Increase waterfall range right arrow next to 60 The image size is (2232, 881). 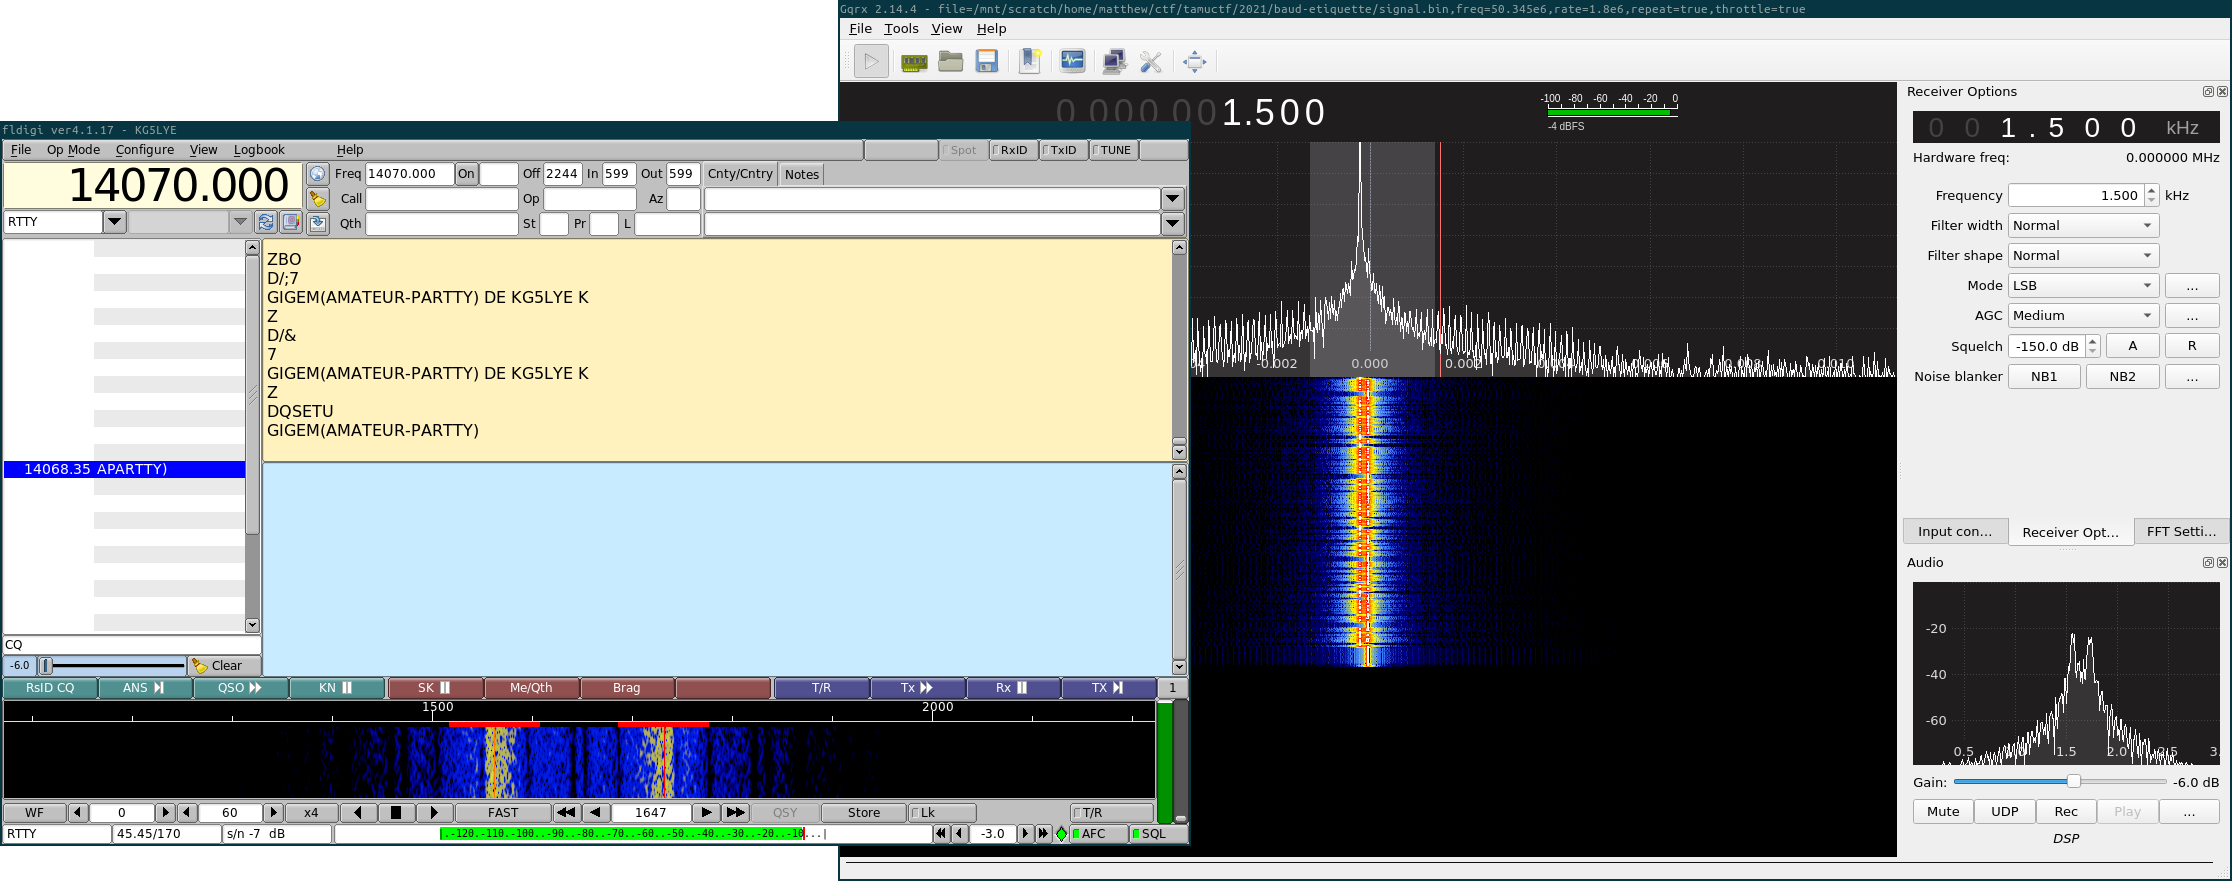point(273,813)
